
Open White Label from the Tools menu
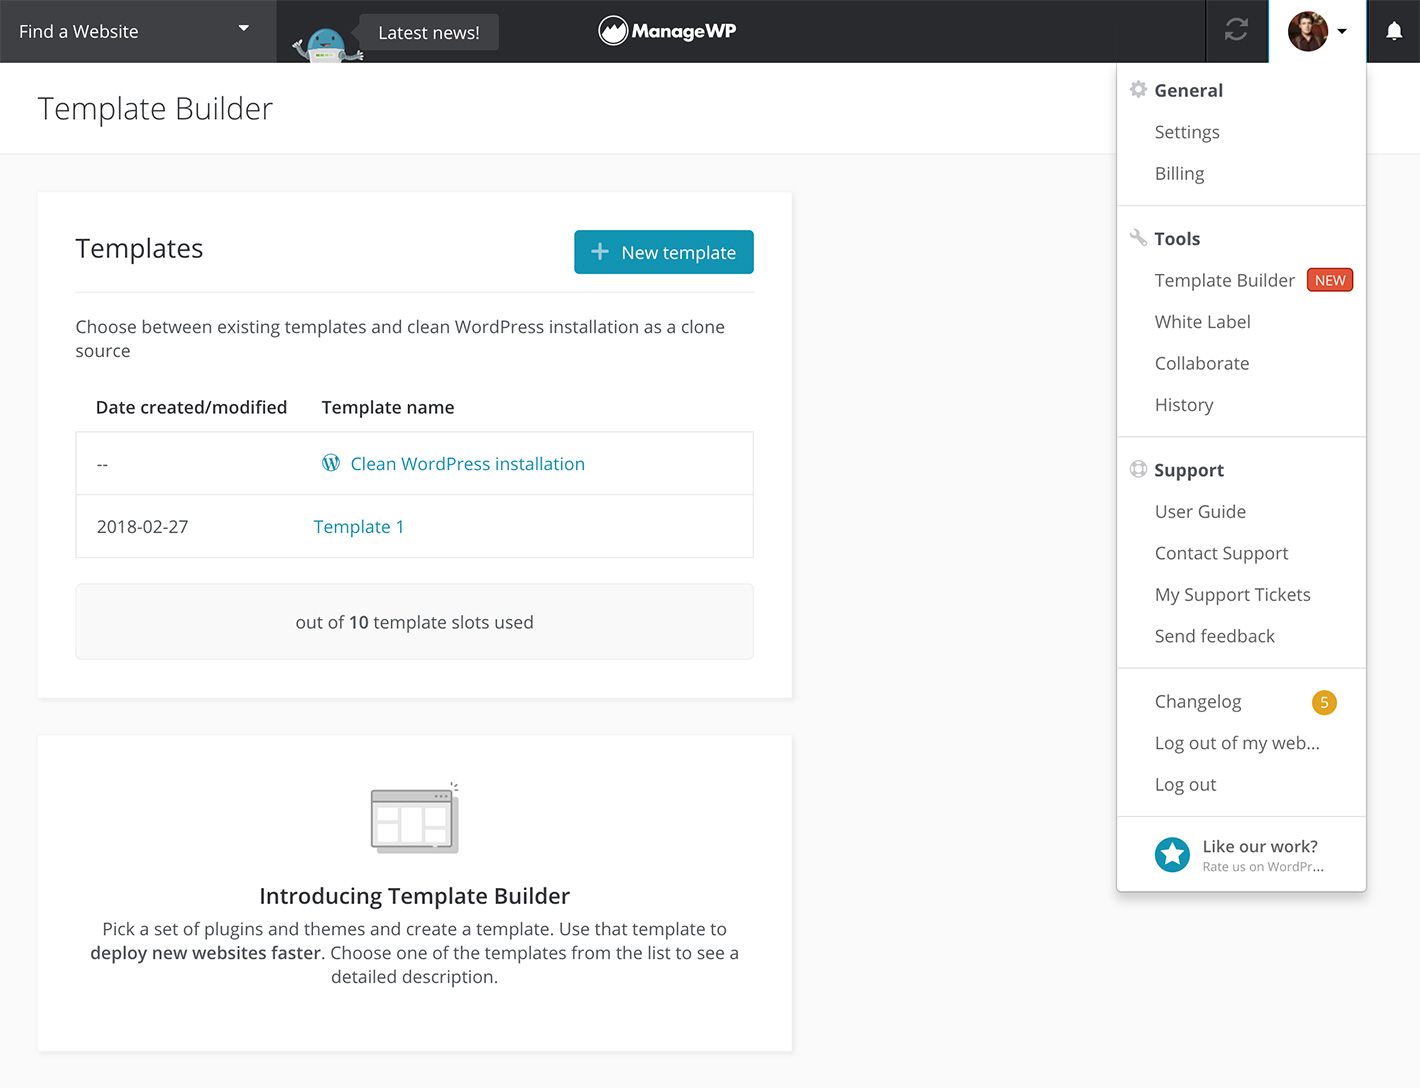pos(1202,322)
